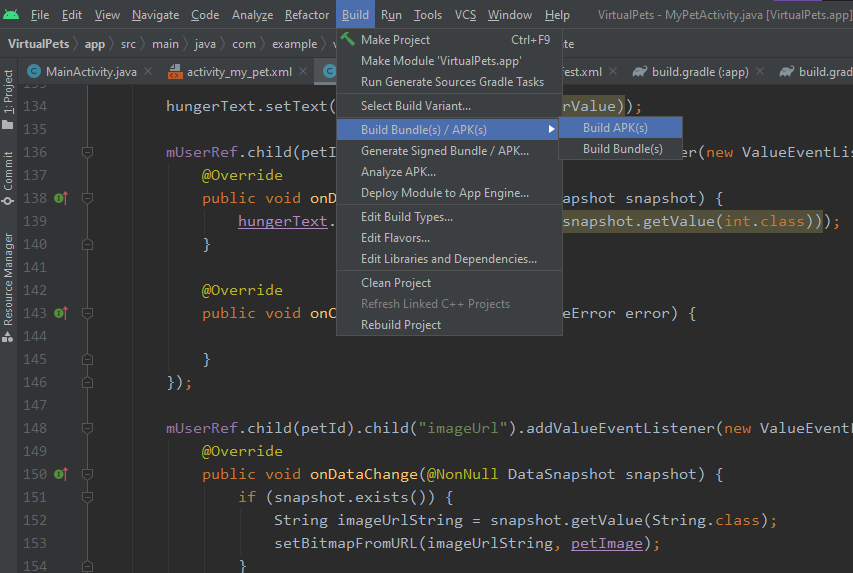This screenshot has width=853, height=573.
Task: Open the Project tool window sidebar
Action: point(9,93)
